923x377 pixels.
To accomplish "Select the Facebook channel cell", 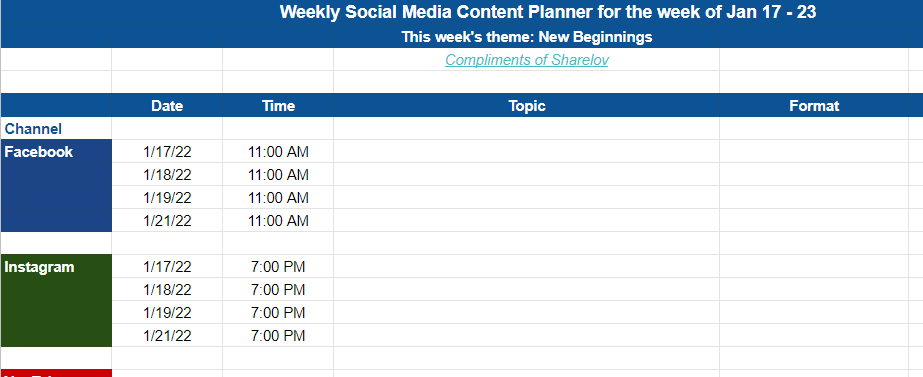I will (x=56, y=186).
